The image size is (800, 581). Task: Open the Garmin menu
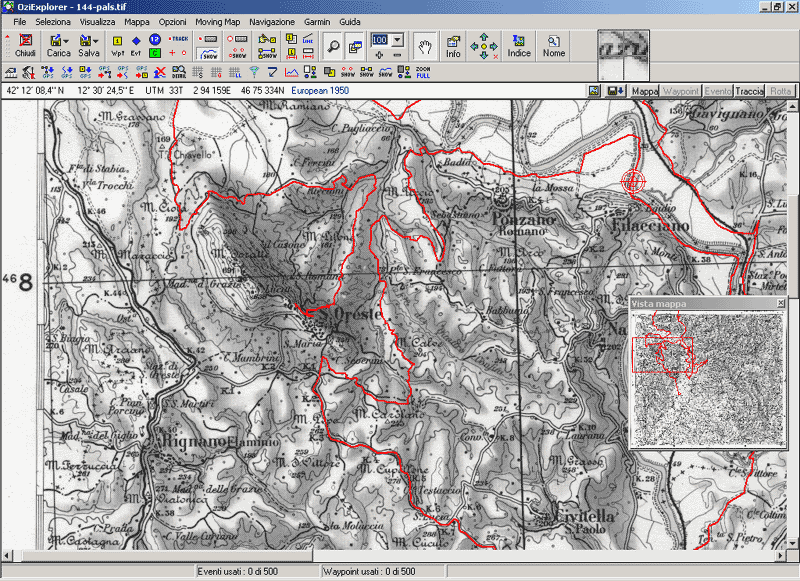317,22
